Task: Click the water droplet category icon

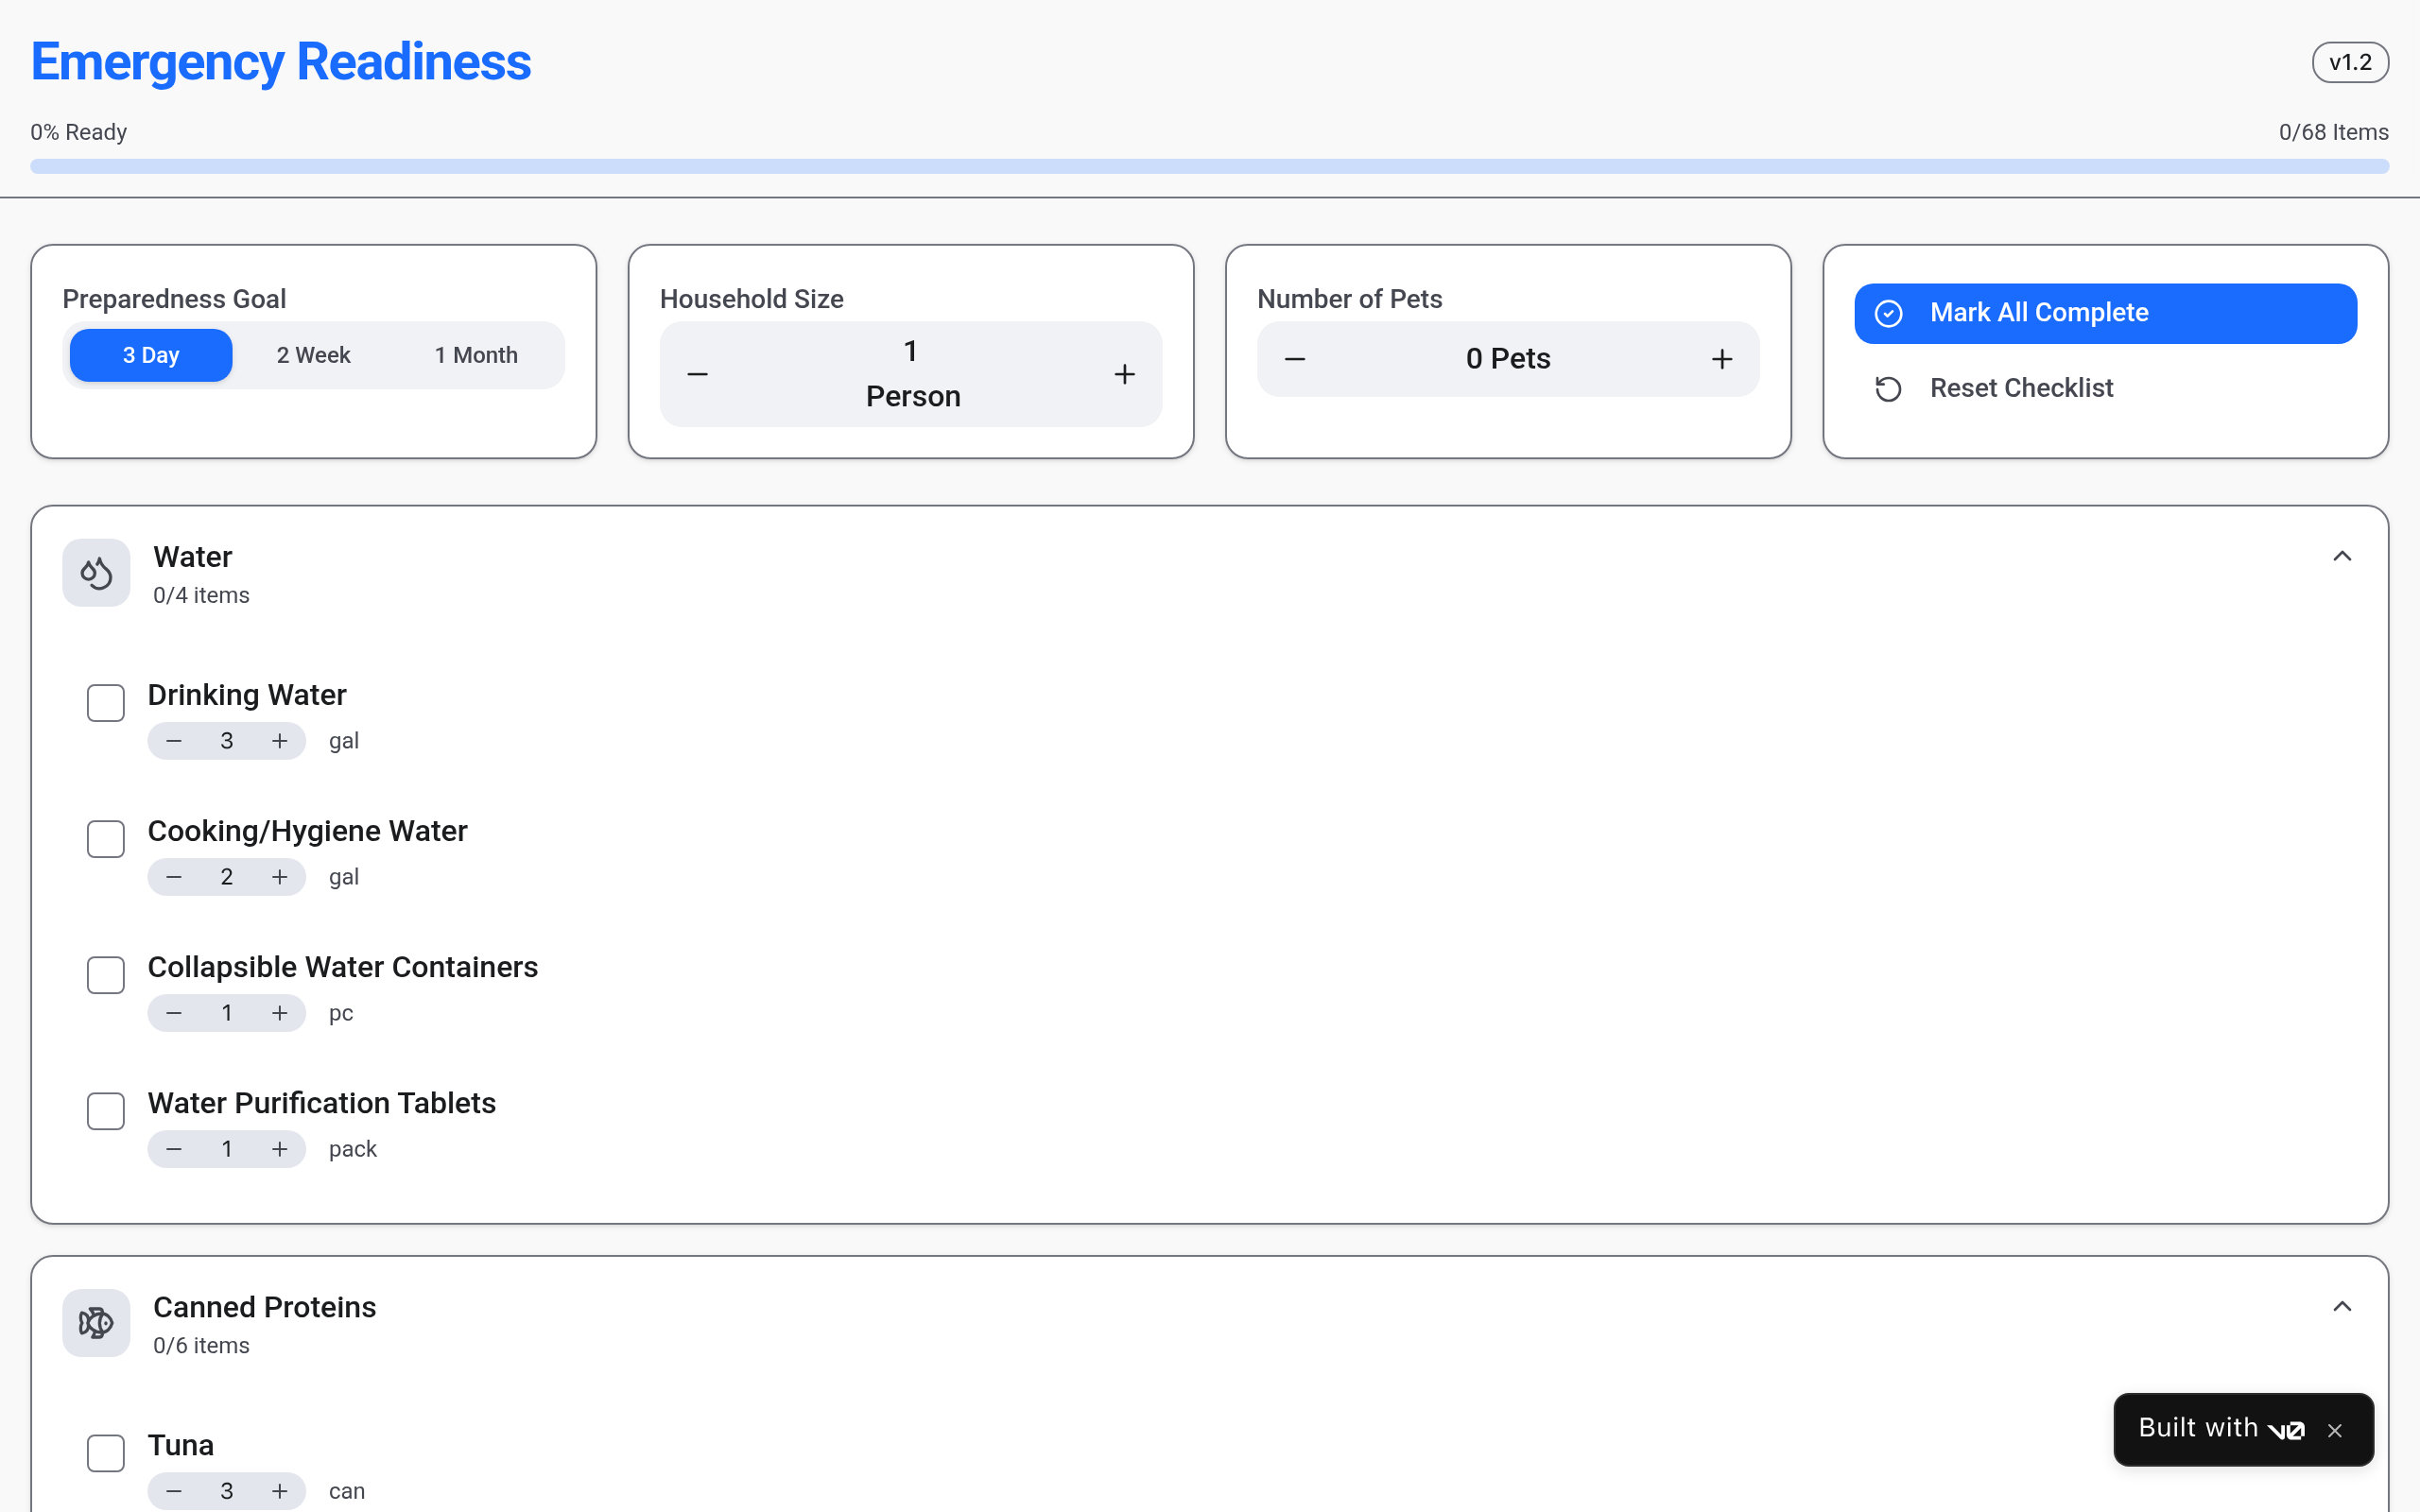Action: click(96, 573)
